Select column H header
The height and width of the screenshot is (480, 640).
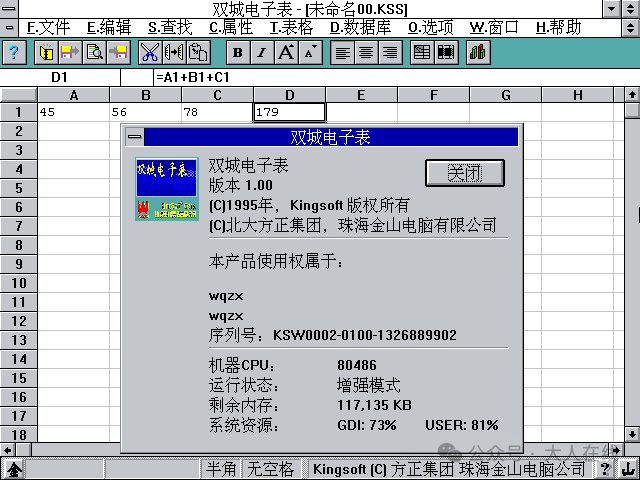pos(578,95)
